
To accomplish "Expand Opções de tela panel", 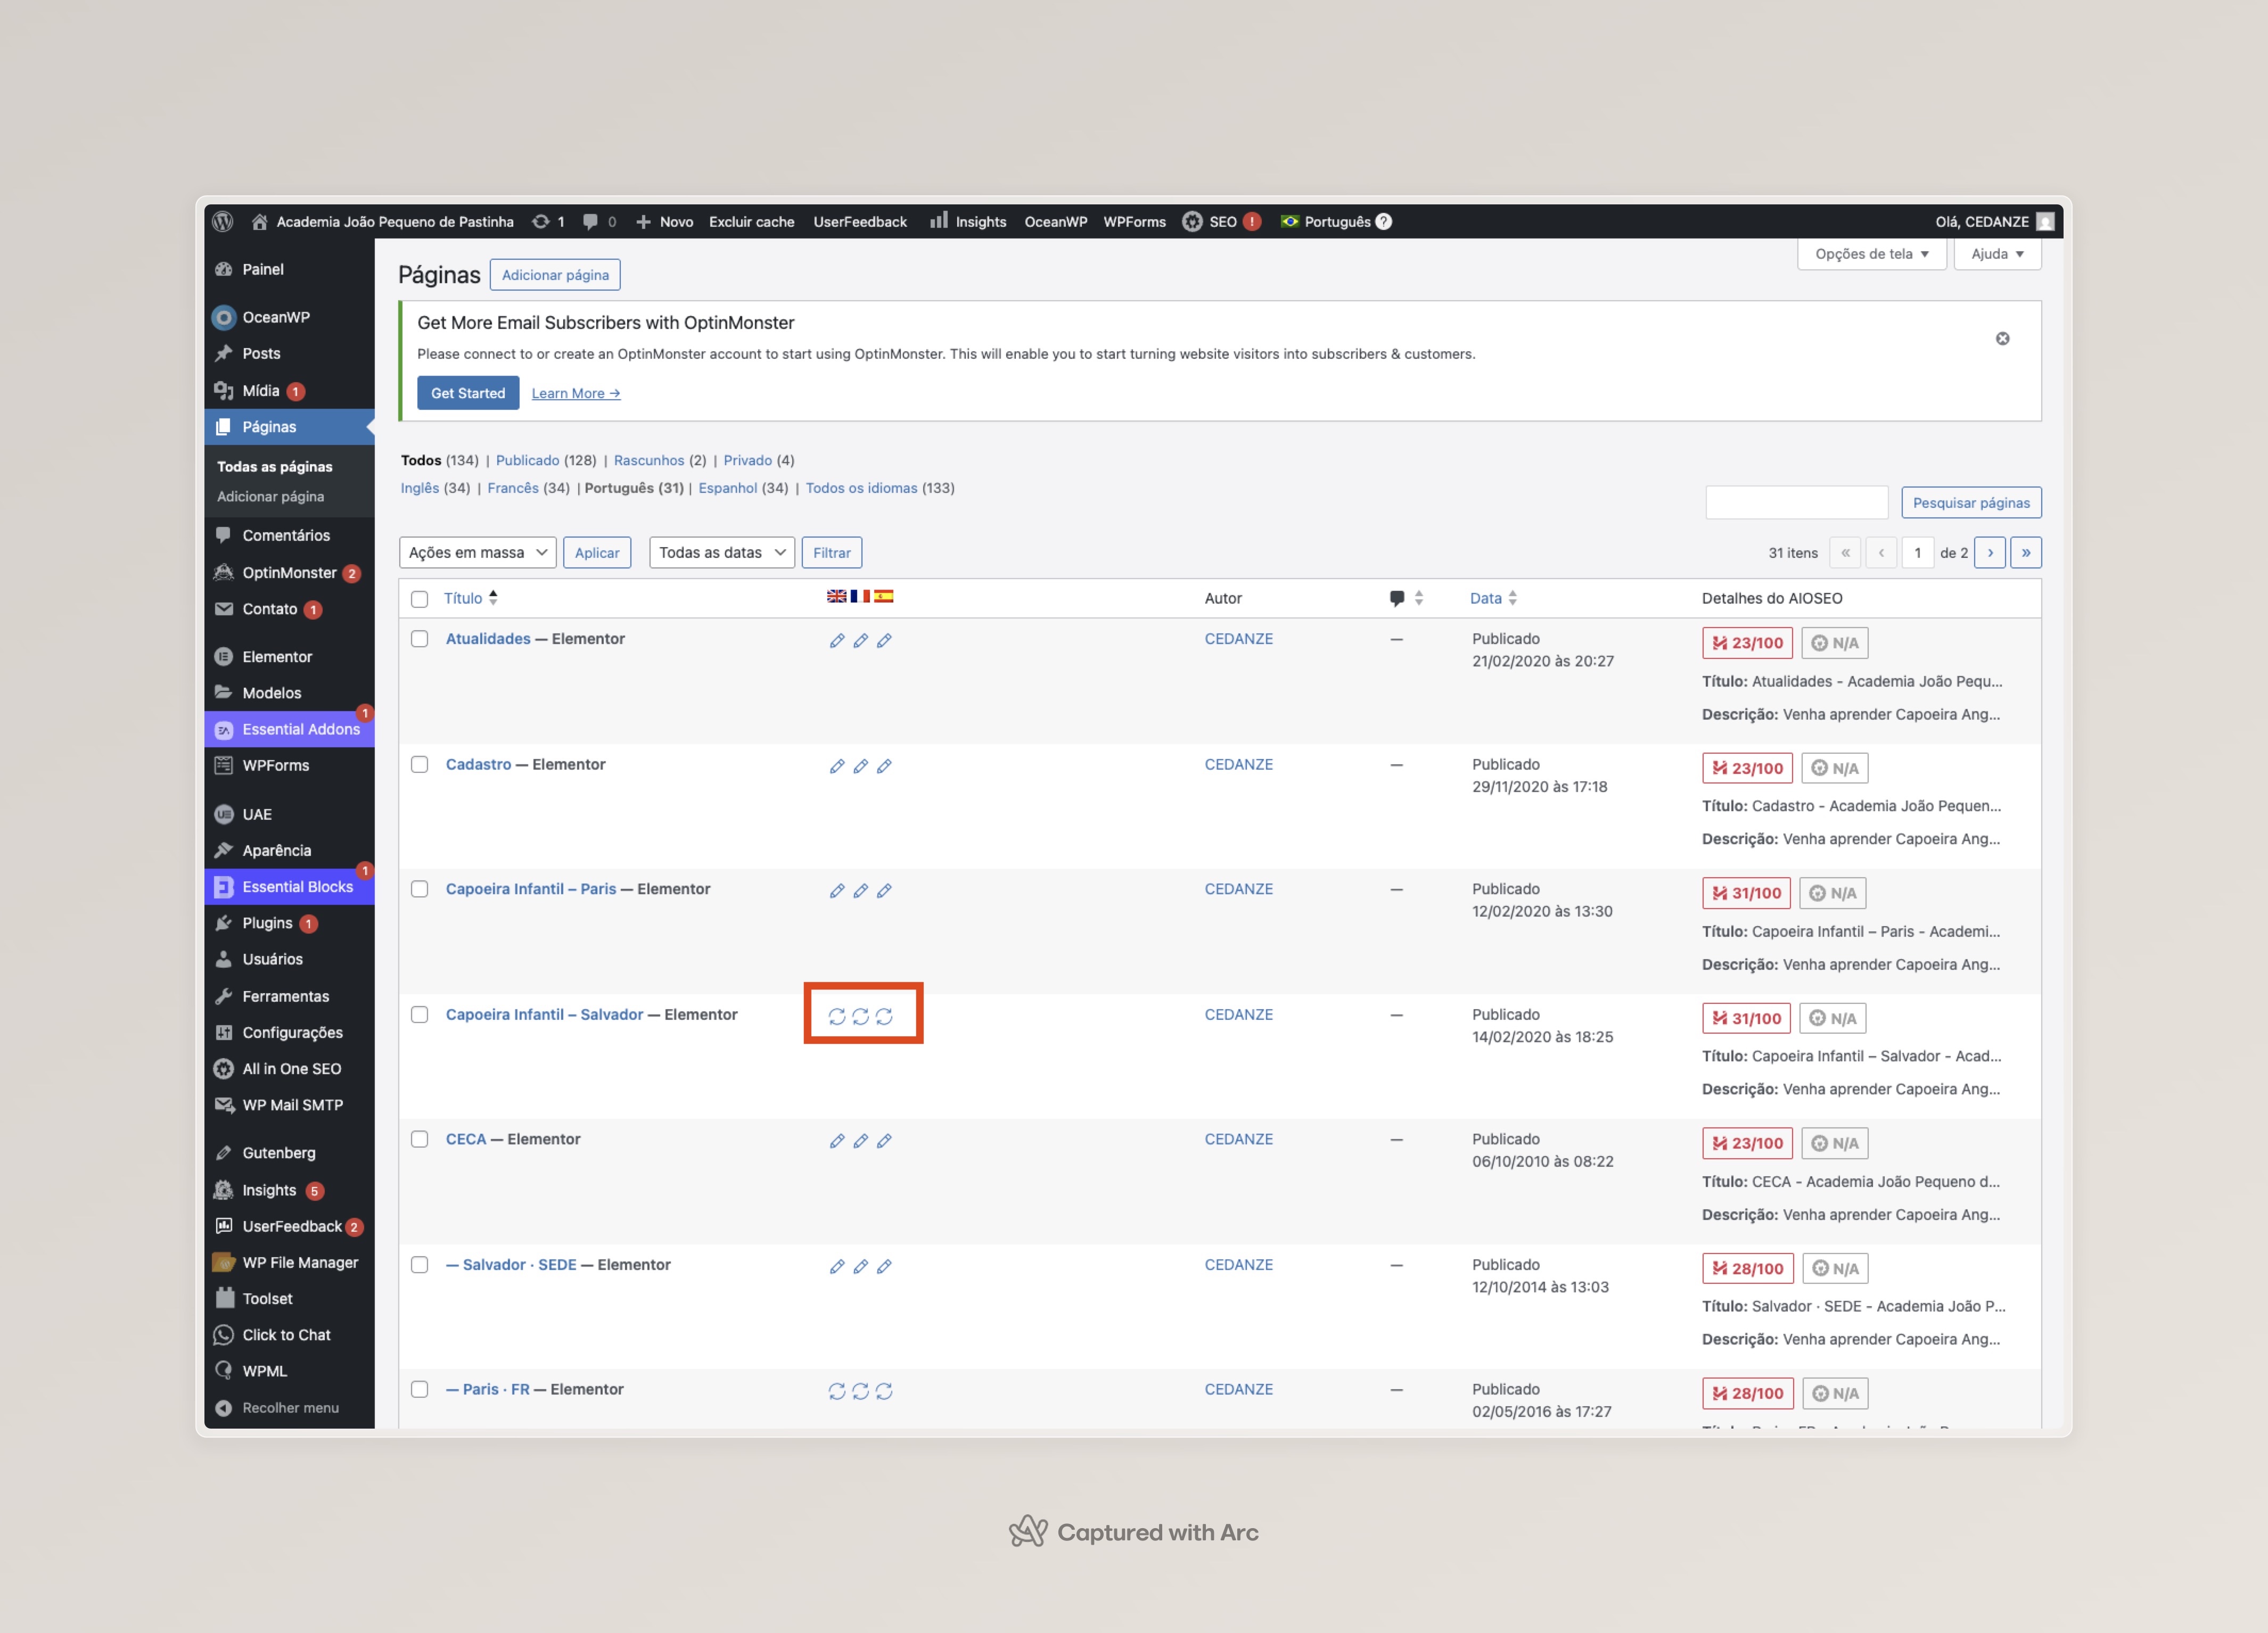I will tap(1871, 254).
